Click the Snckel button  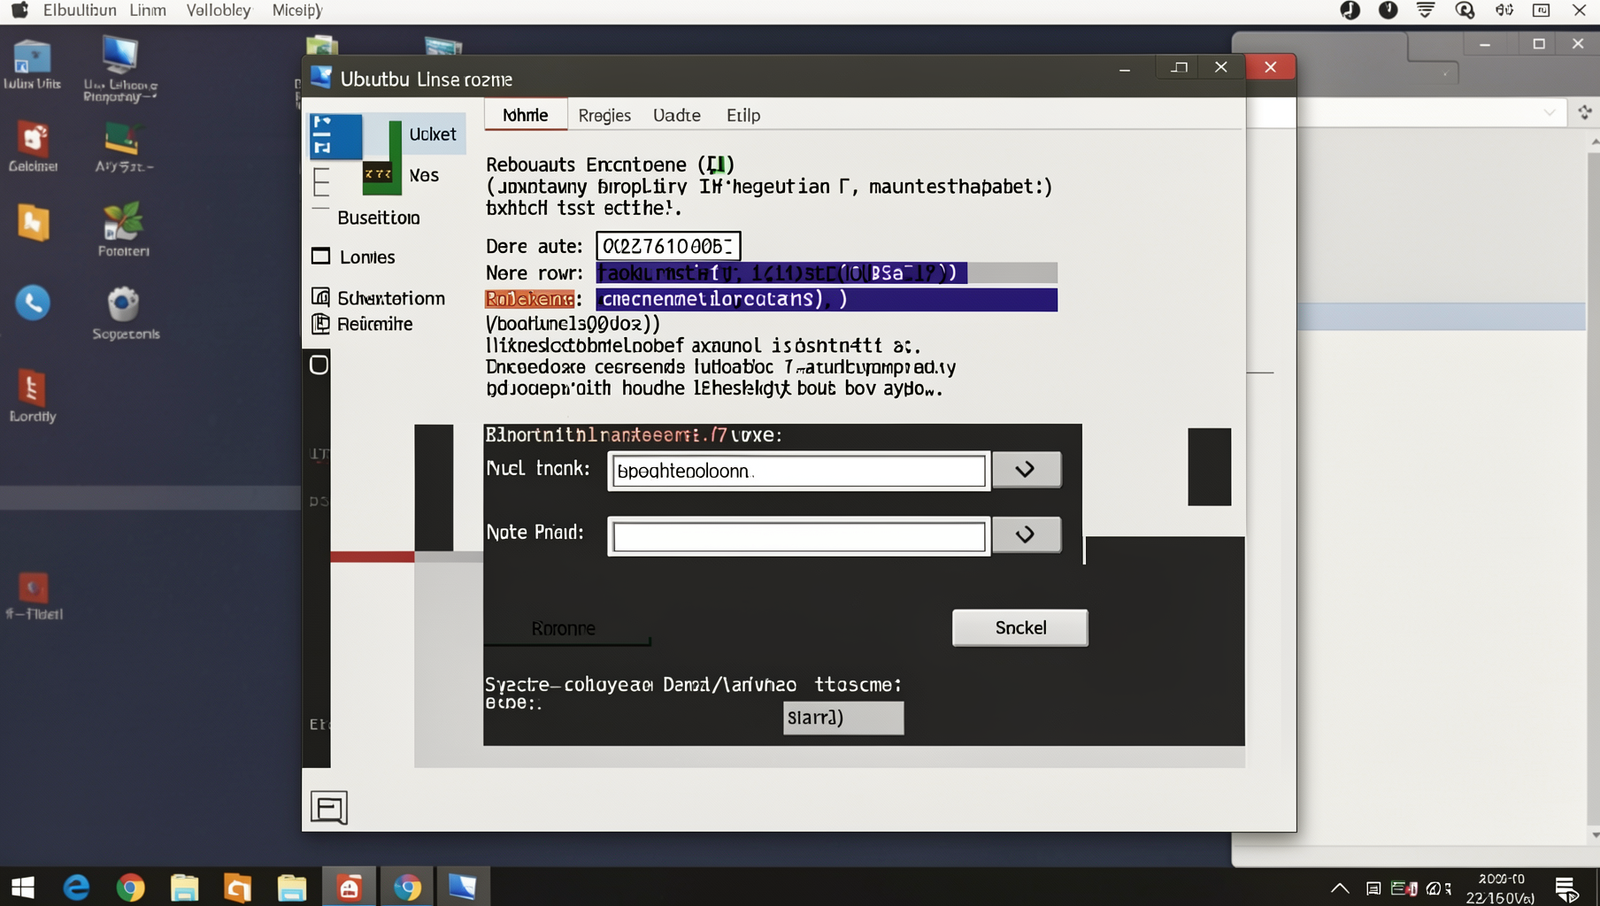1020,628
